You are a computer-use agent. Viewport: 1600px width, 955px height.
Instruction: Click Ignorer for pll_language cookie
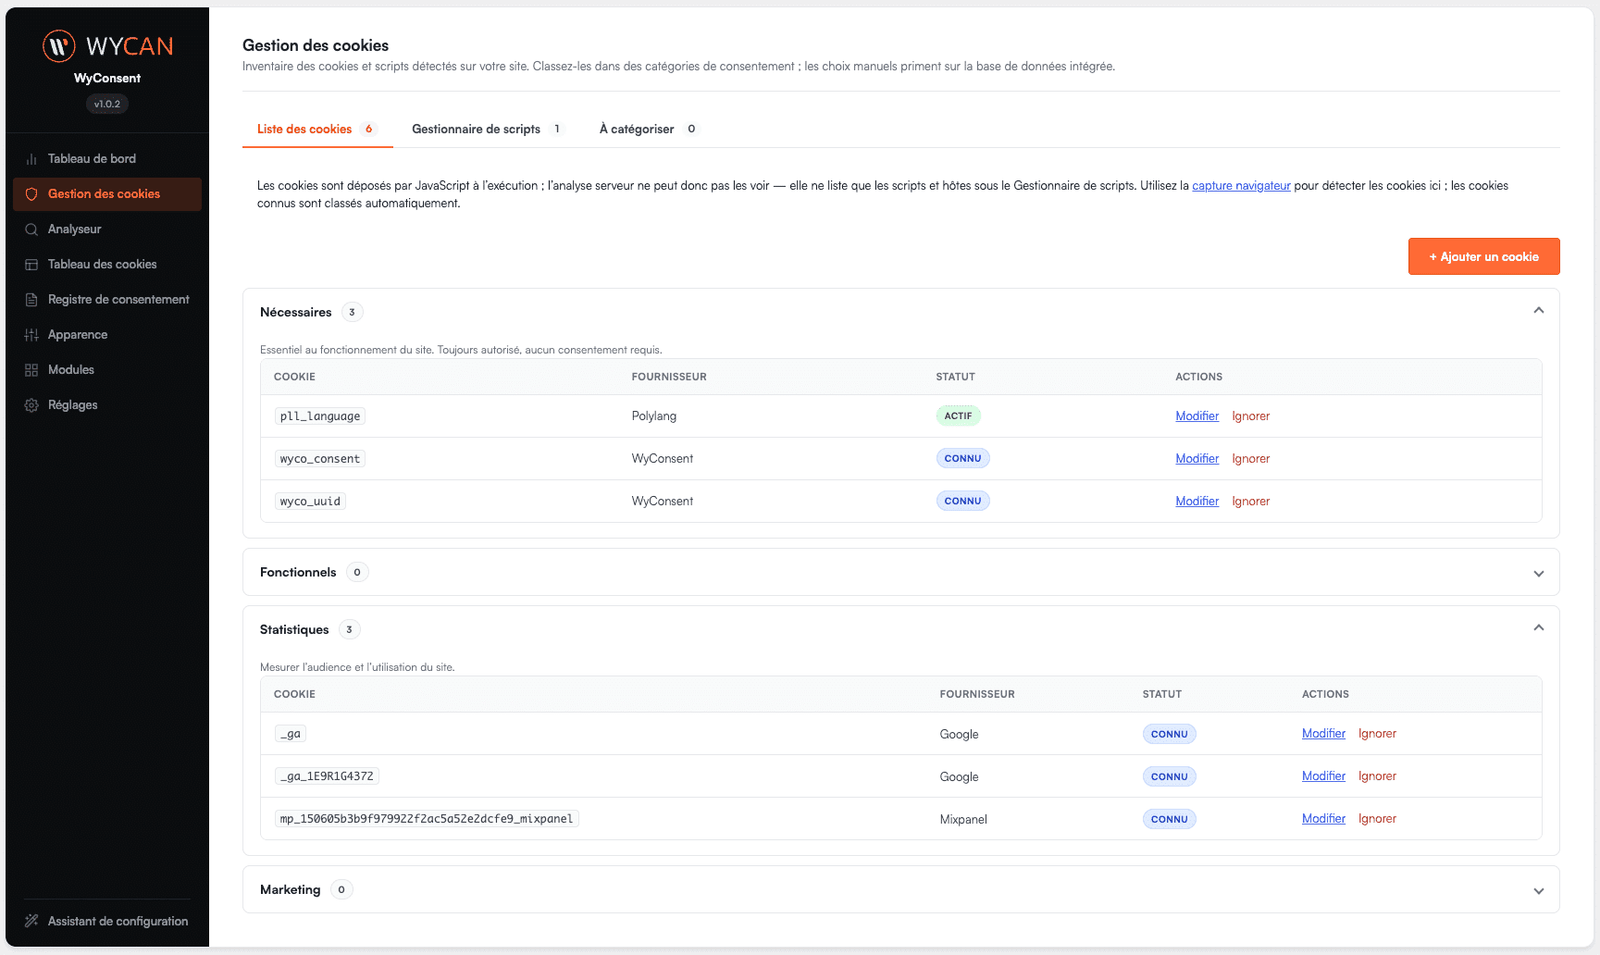[1251, 416]
